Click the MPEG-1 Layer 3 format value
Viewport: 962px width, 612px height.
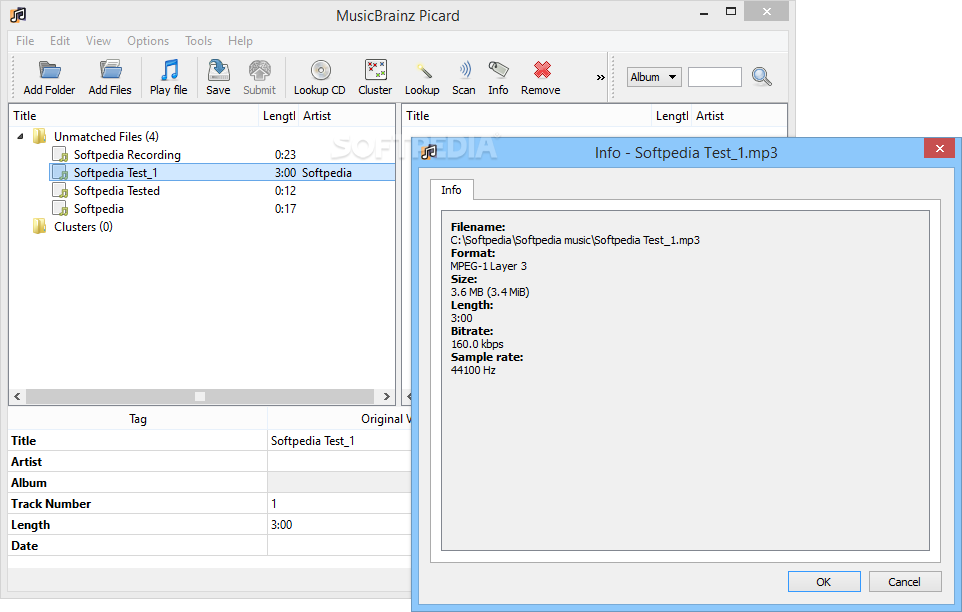pyautogui.click(x=488, y=266)
